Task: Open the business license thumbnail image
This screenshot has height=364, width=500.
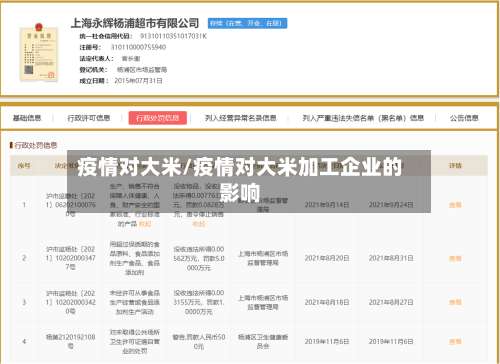Action: tap(39, 52)
